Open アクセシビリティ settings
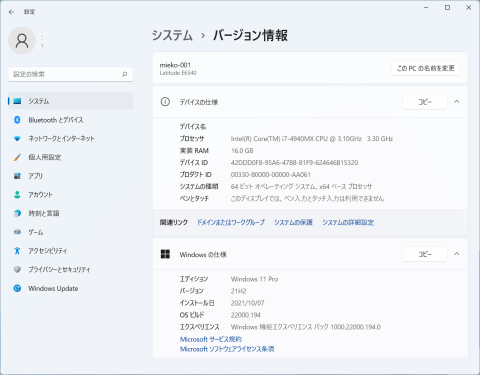 pos(70,250)
